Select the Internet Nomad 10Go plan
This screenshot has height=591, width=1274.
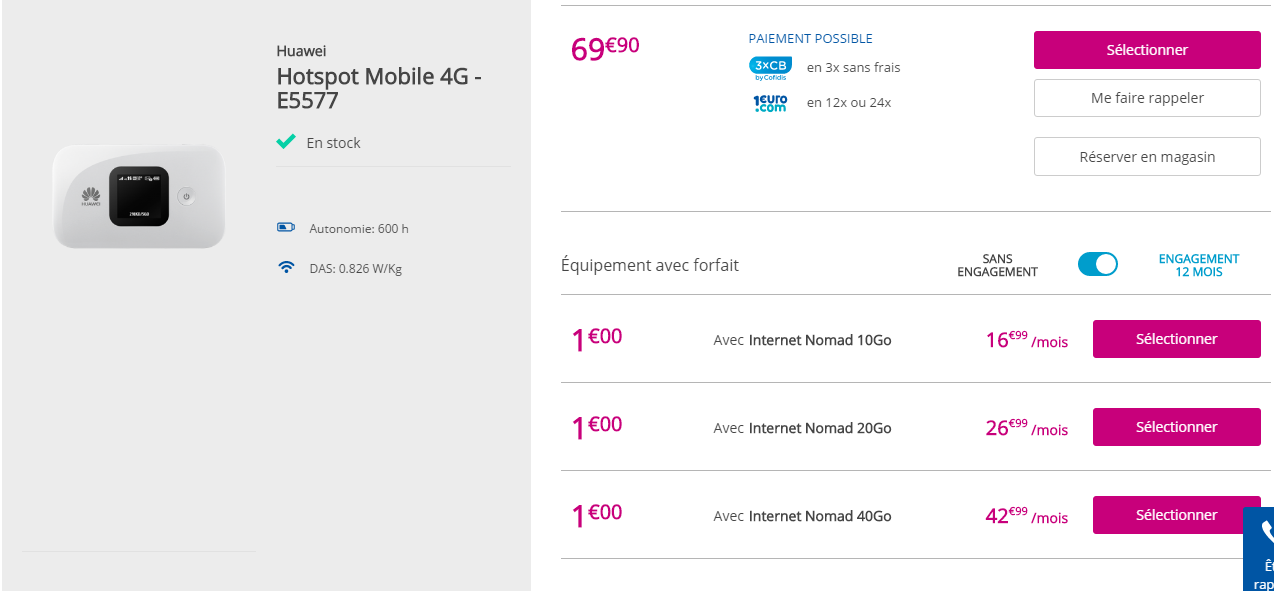pyautogui.click(x=1176, y=339)
